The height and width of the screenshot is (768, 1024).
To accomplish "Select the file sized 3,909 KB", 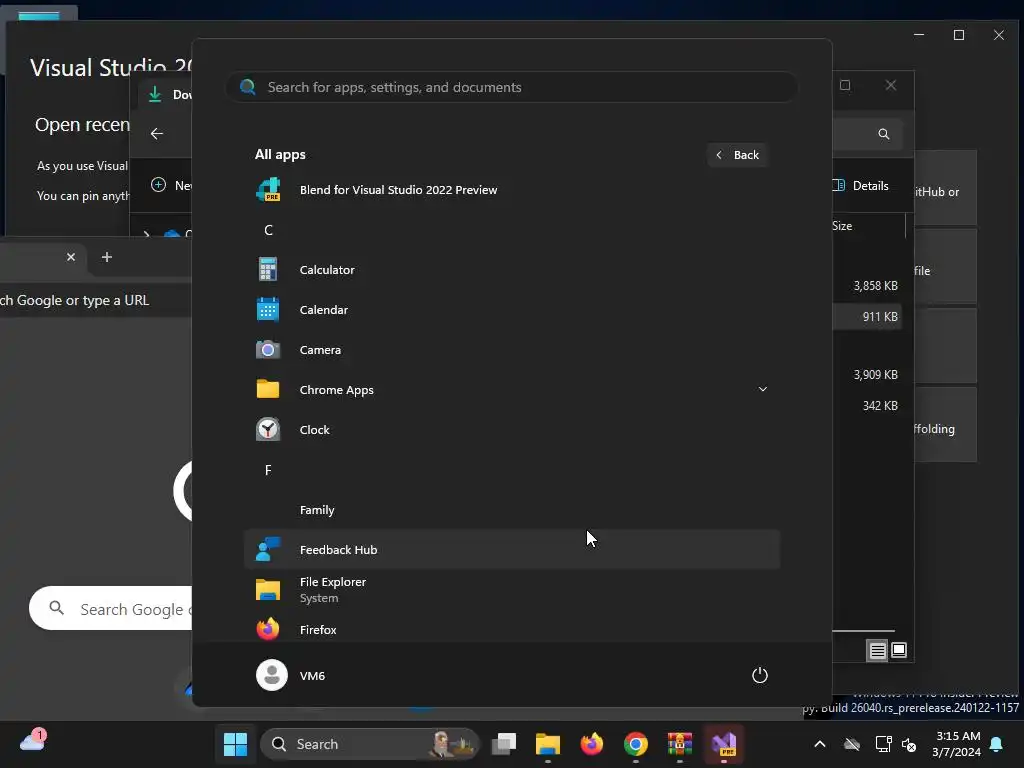I will pos(875,375).
